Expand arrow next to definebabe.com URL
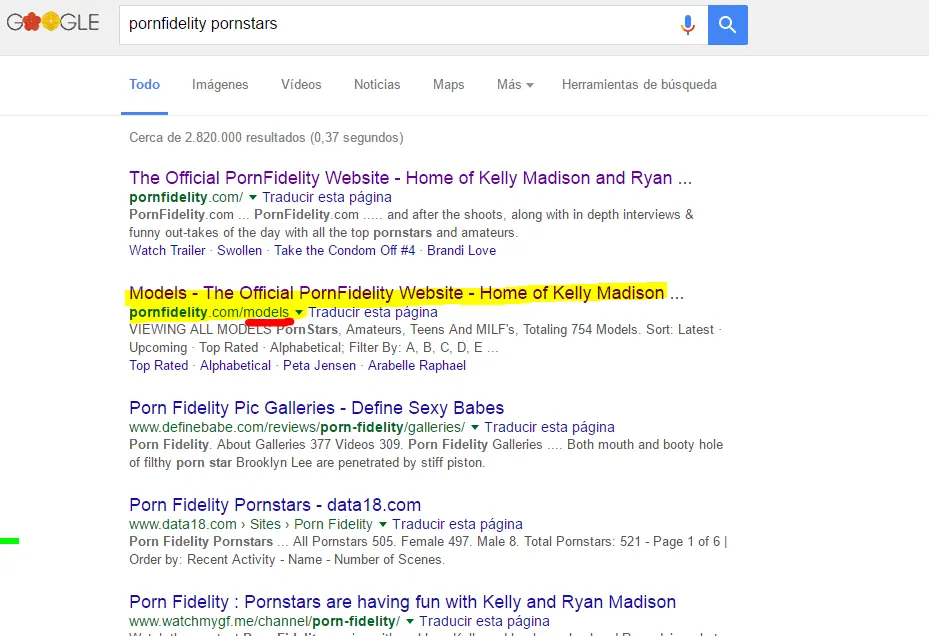The image size is (929, 636). [x=475, y=427]
